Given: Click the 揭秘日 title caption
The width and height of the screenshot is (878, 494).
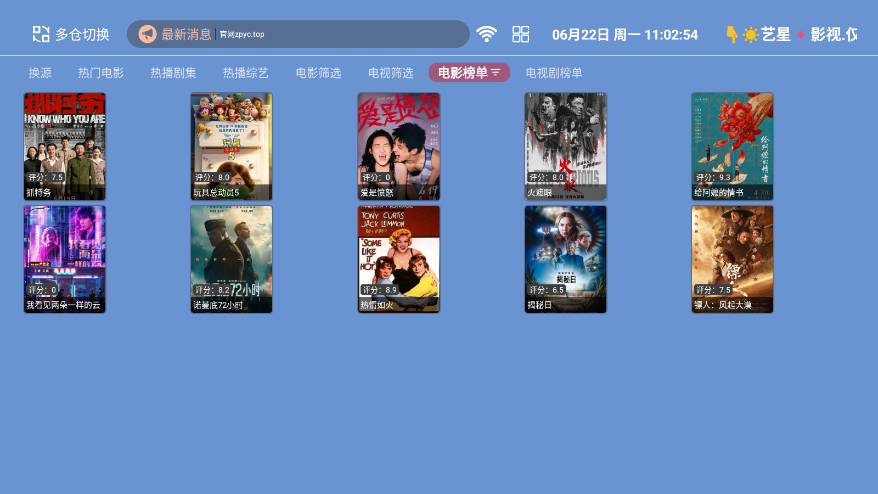Looking at the screenshot, I should tap(539, 305).
